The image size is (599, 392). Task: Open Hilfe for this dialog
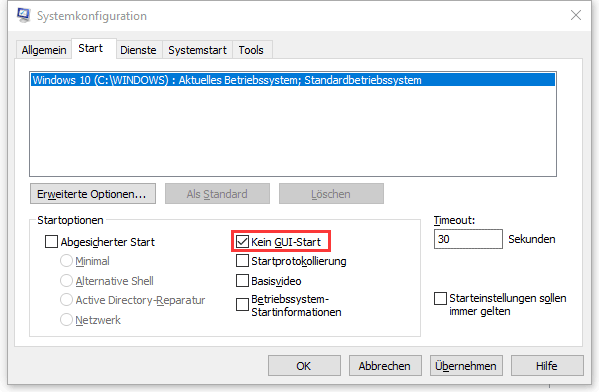click(547, 366)
